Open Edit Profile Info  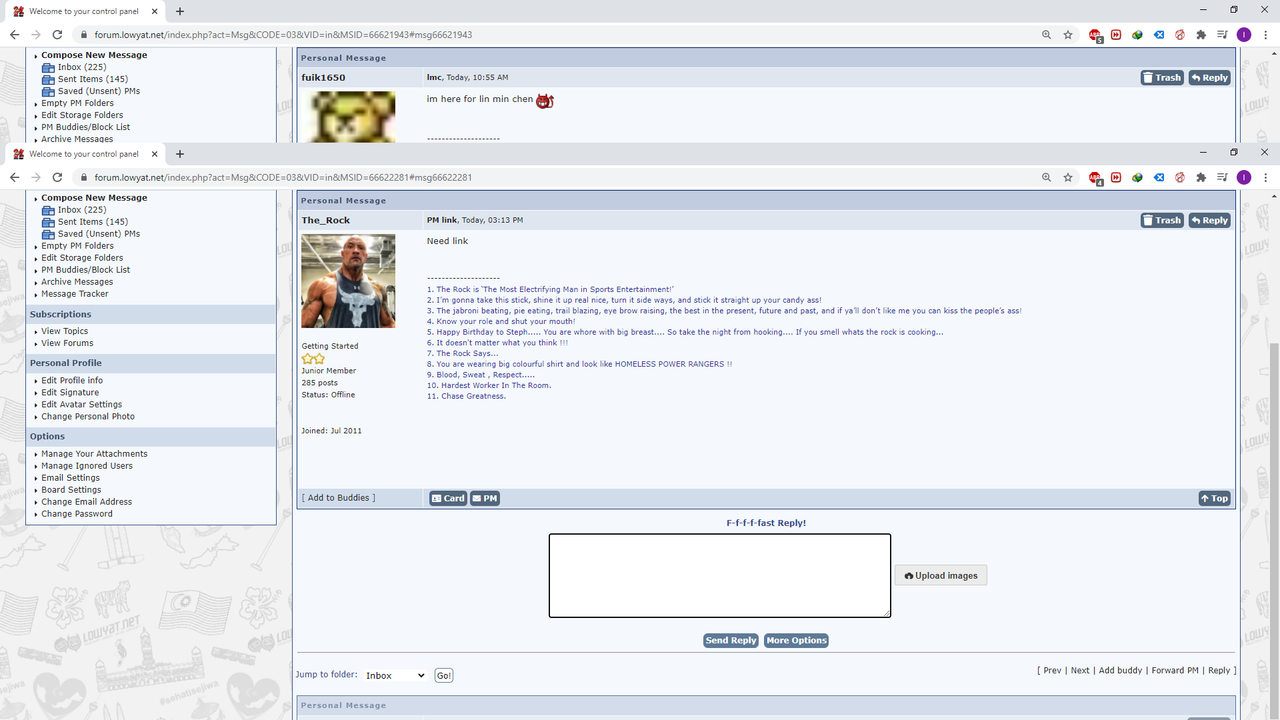click(72, 381)
